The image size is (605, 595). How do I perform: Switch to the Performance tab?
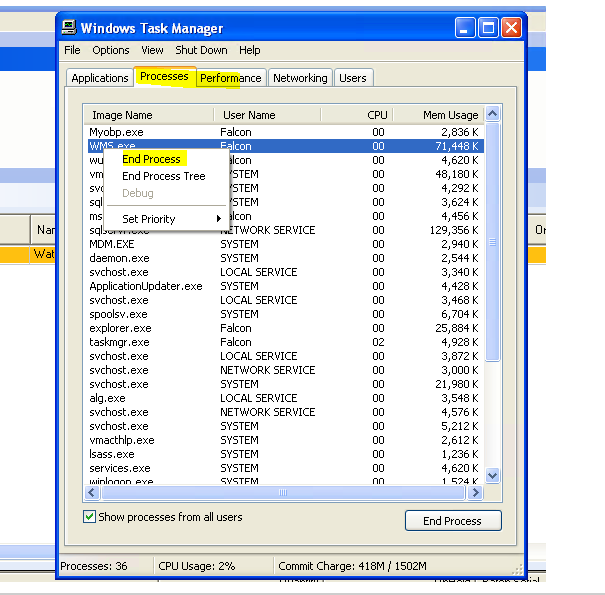(x=231, y=78)
